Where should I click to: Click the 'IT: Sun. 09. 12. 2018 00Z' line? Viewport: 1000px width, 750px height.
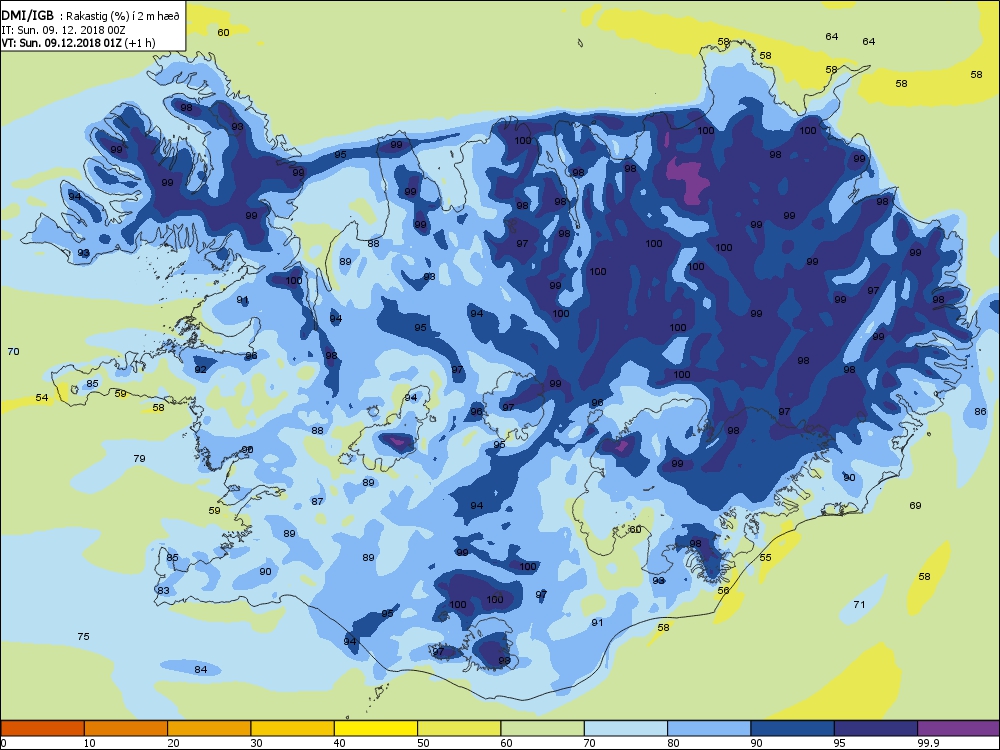pyautogui.click(x=62, y=30)
